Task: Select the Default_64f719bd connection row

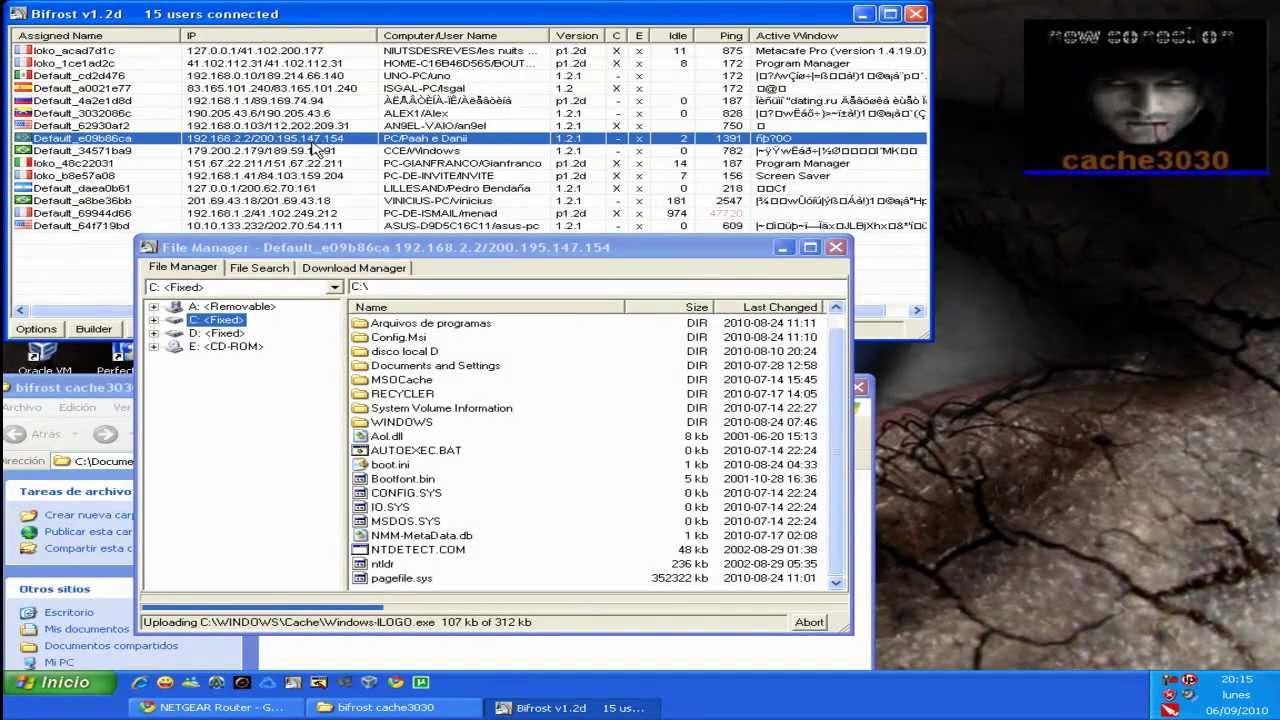Action: (x=470, y=226)
